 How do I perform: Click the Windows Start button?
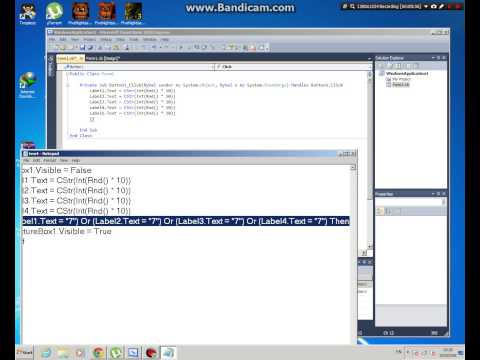click(x=25, y=352)
